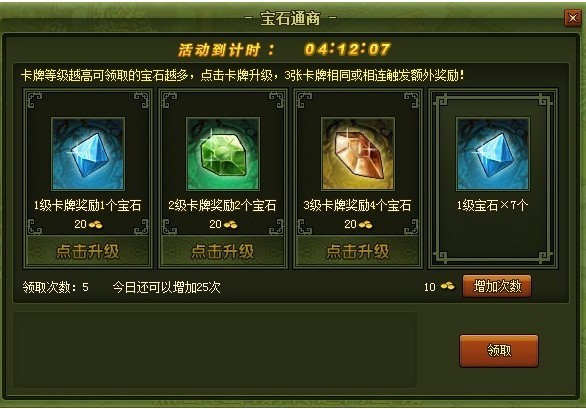Upgrade the level 2 card via 点击升级
The image size is (586, 409).
point(223,251)
